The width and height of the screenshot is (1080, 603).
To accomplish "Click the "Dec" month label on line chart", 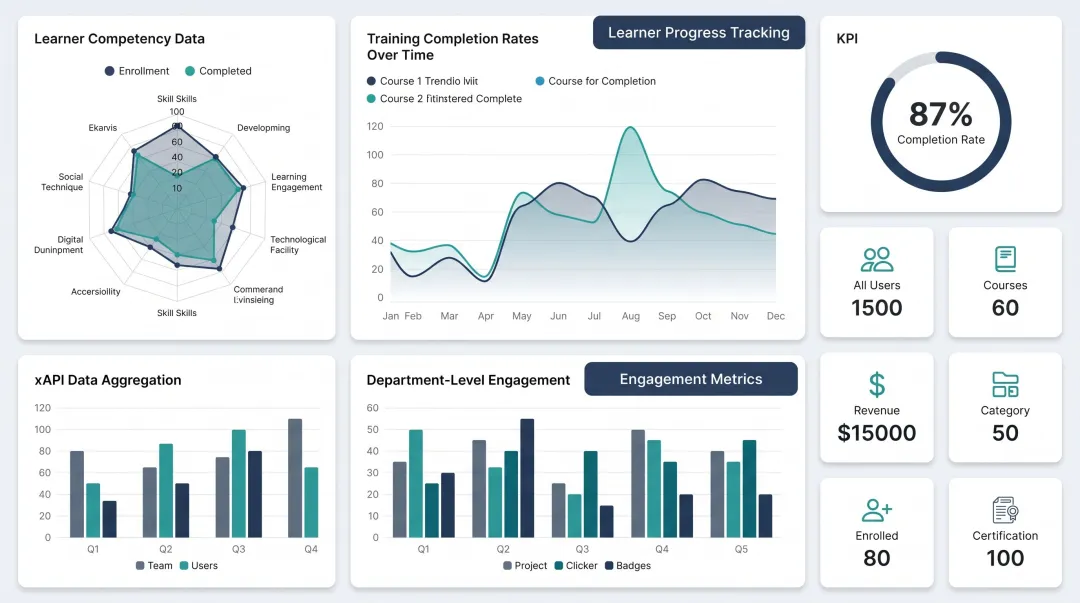I will point(776,316).
